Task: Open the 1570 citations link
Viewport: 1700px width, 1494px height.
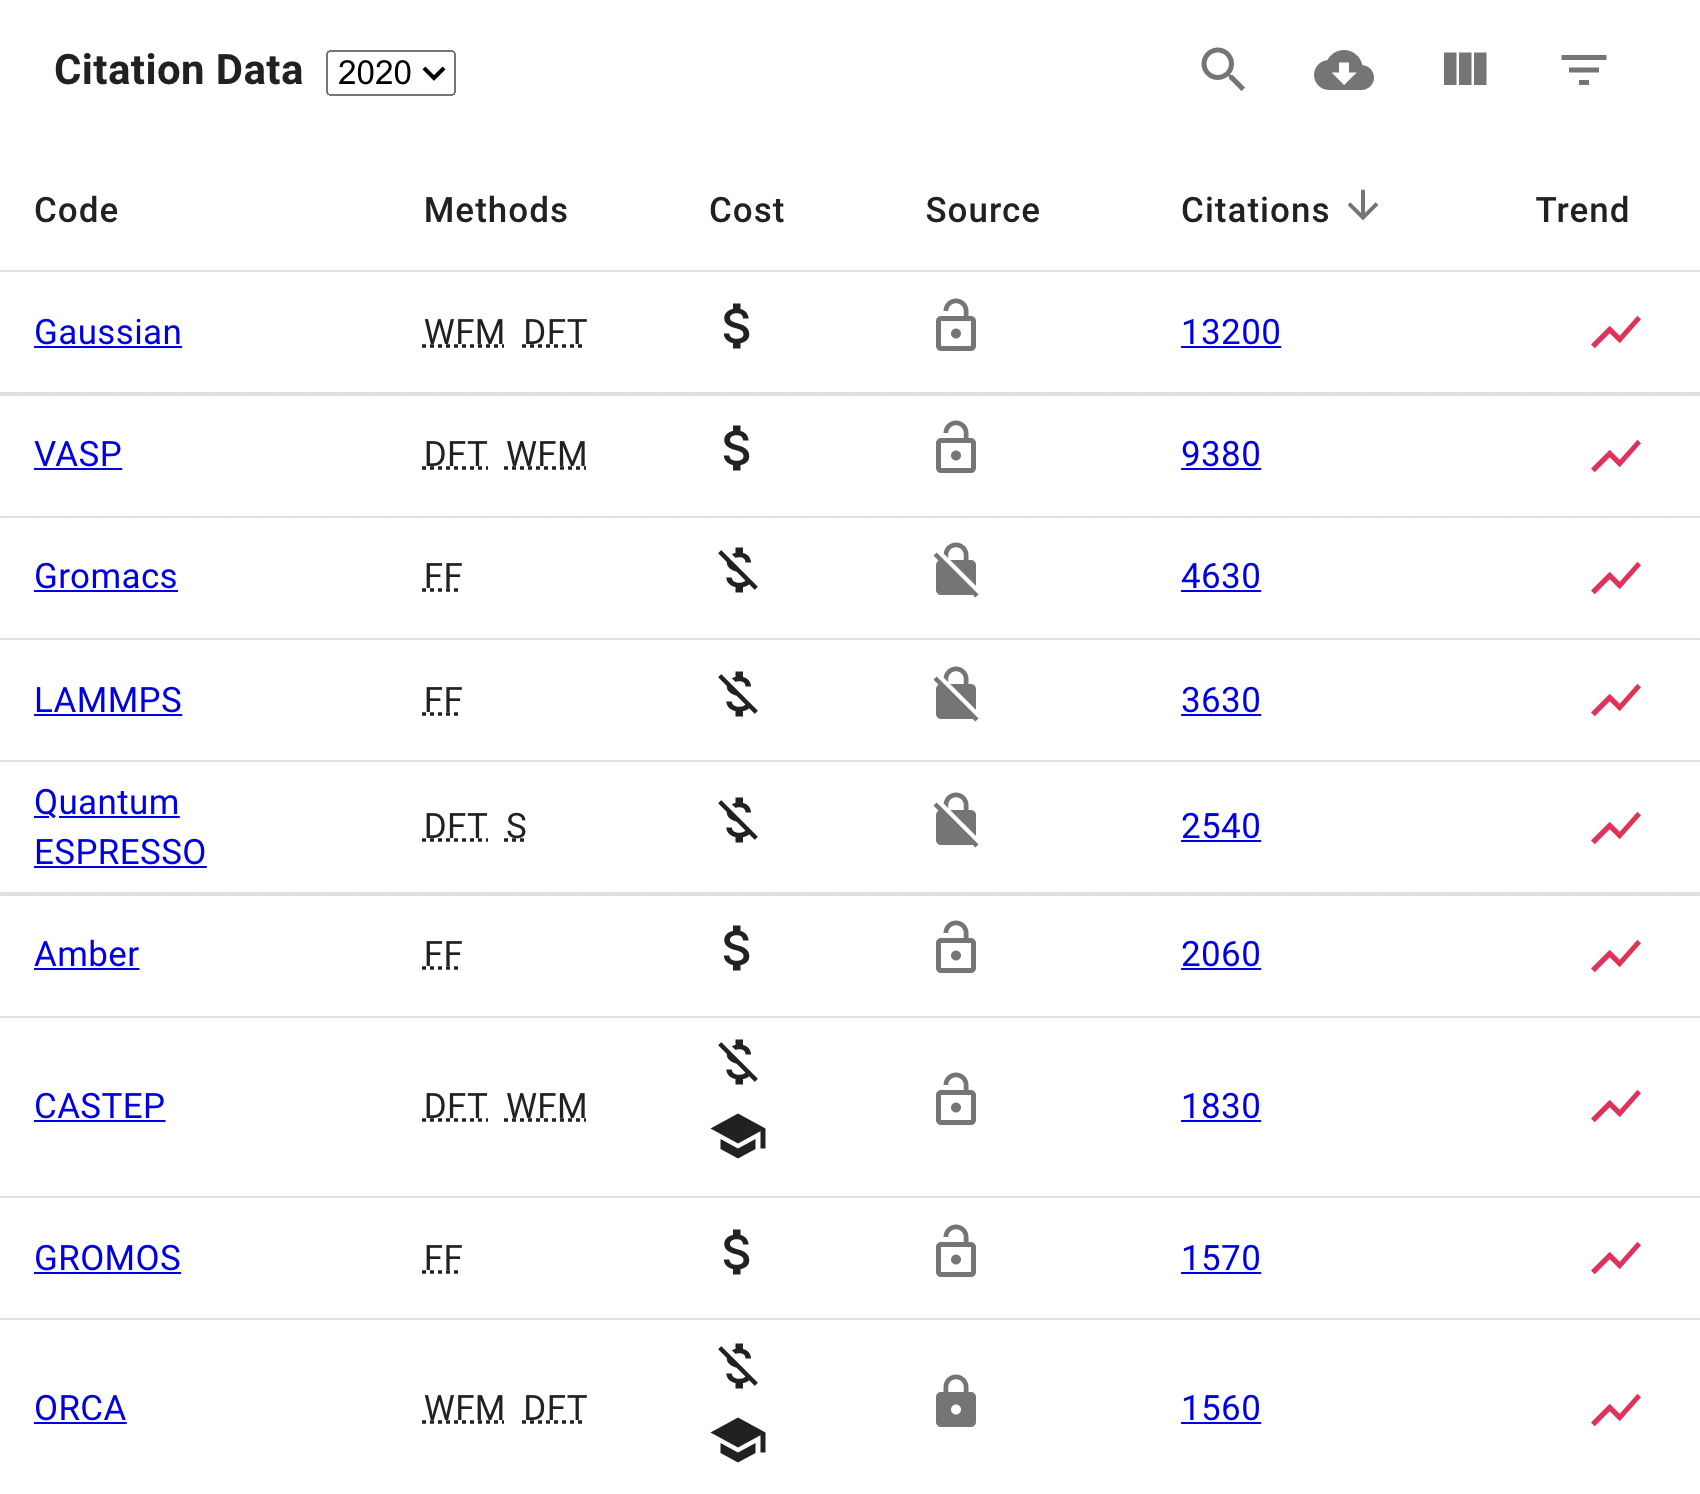Action: pyautogui.click(x=1221, y=1258)
